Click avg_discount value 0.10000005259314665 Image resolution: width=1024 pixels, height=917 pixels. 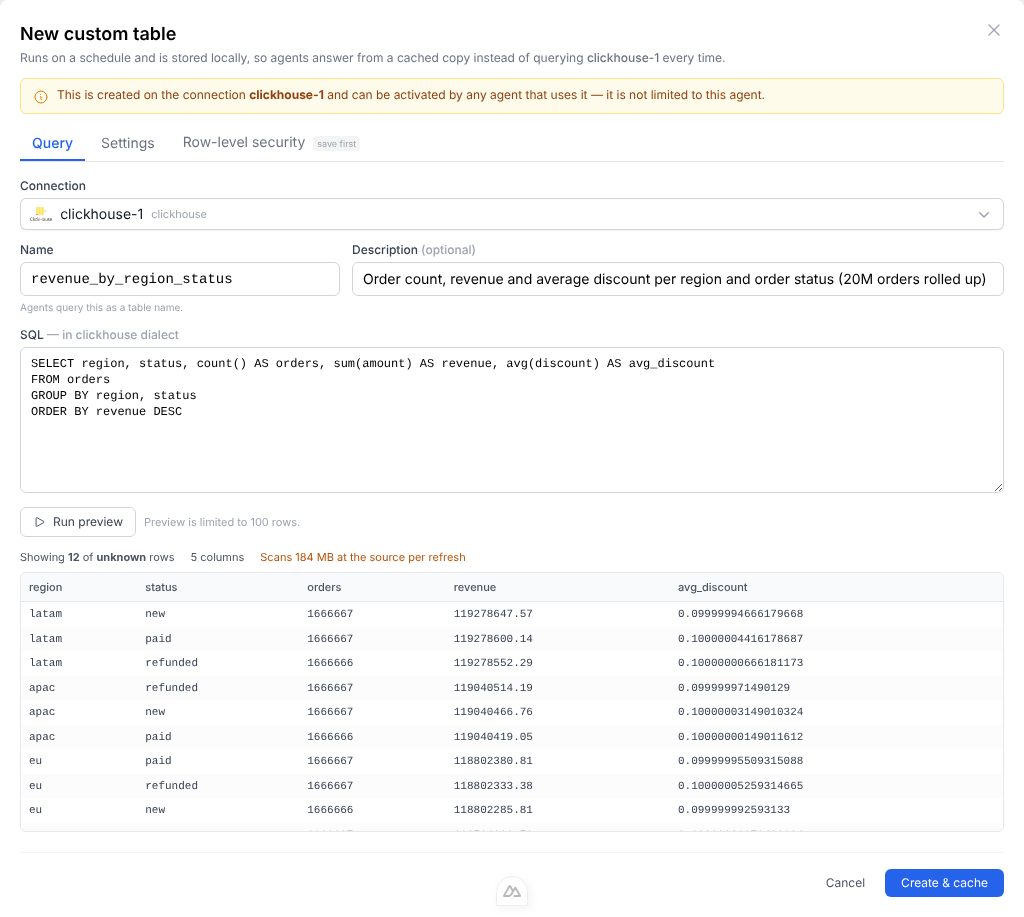pos(740,785)
